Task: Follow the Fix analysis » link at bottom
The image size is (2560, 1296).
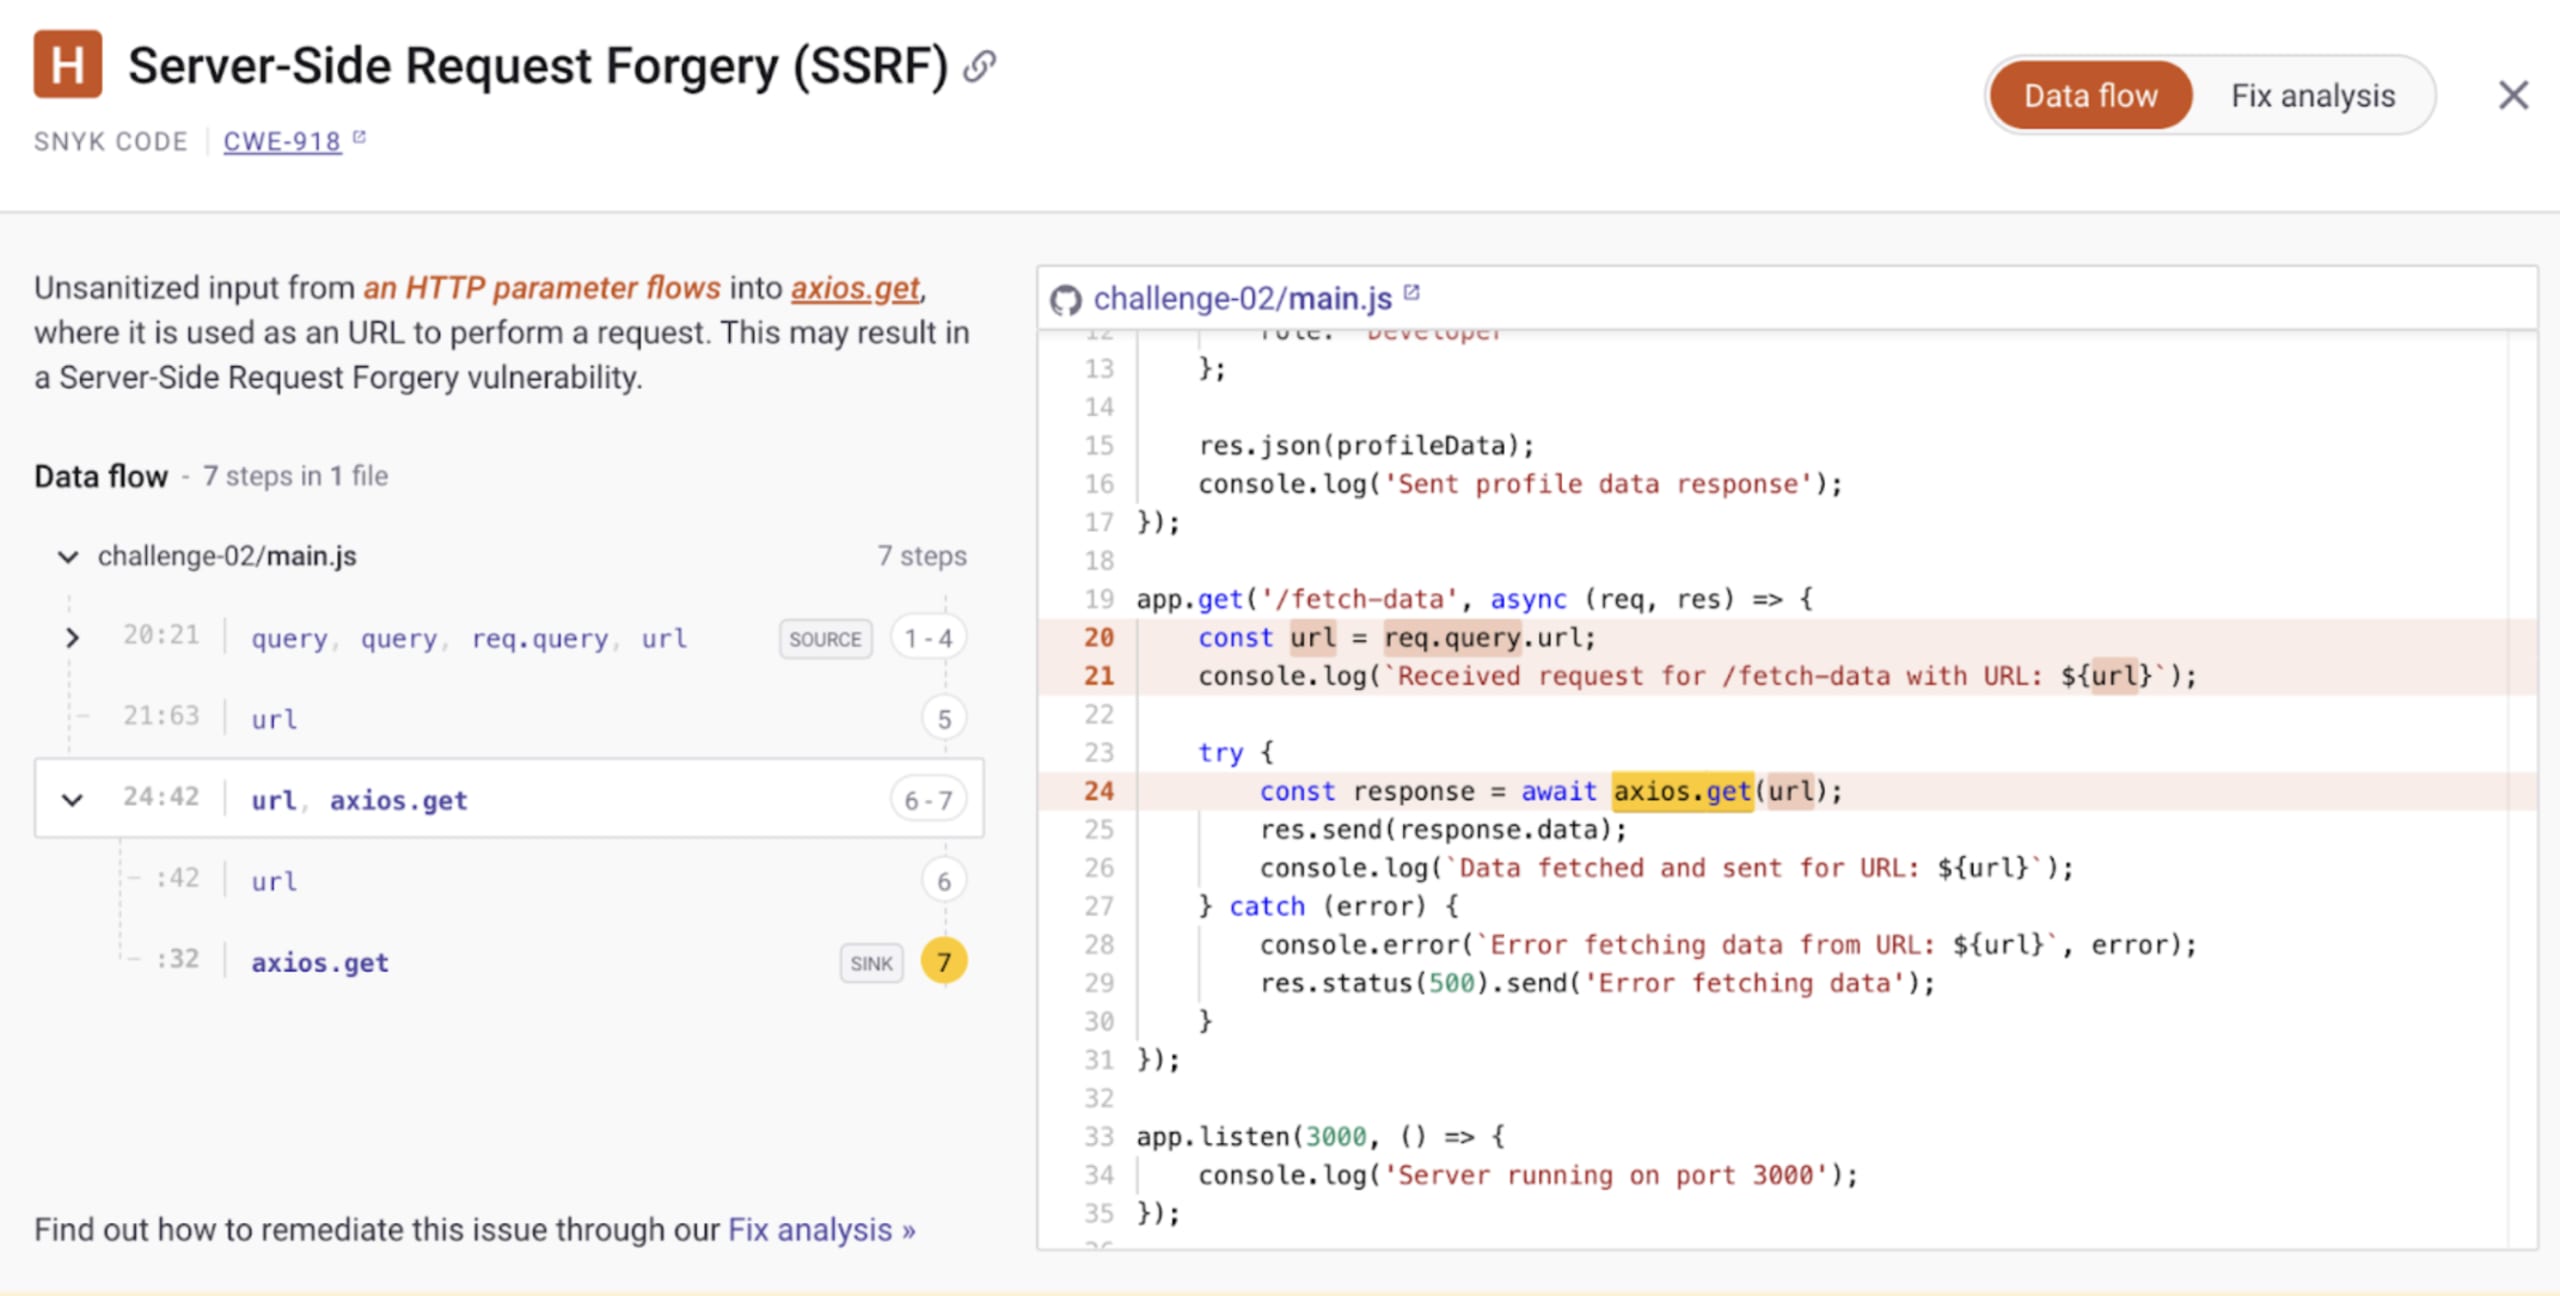Action: pyautogui.click(x=822, y=1229)
